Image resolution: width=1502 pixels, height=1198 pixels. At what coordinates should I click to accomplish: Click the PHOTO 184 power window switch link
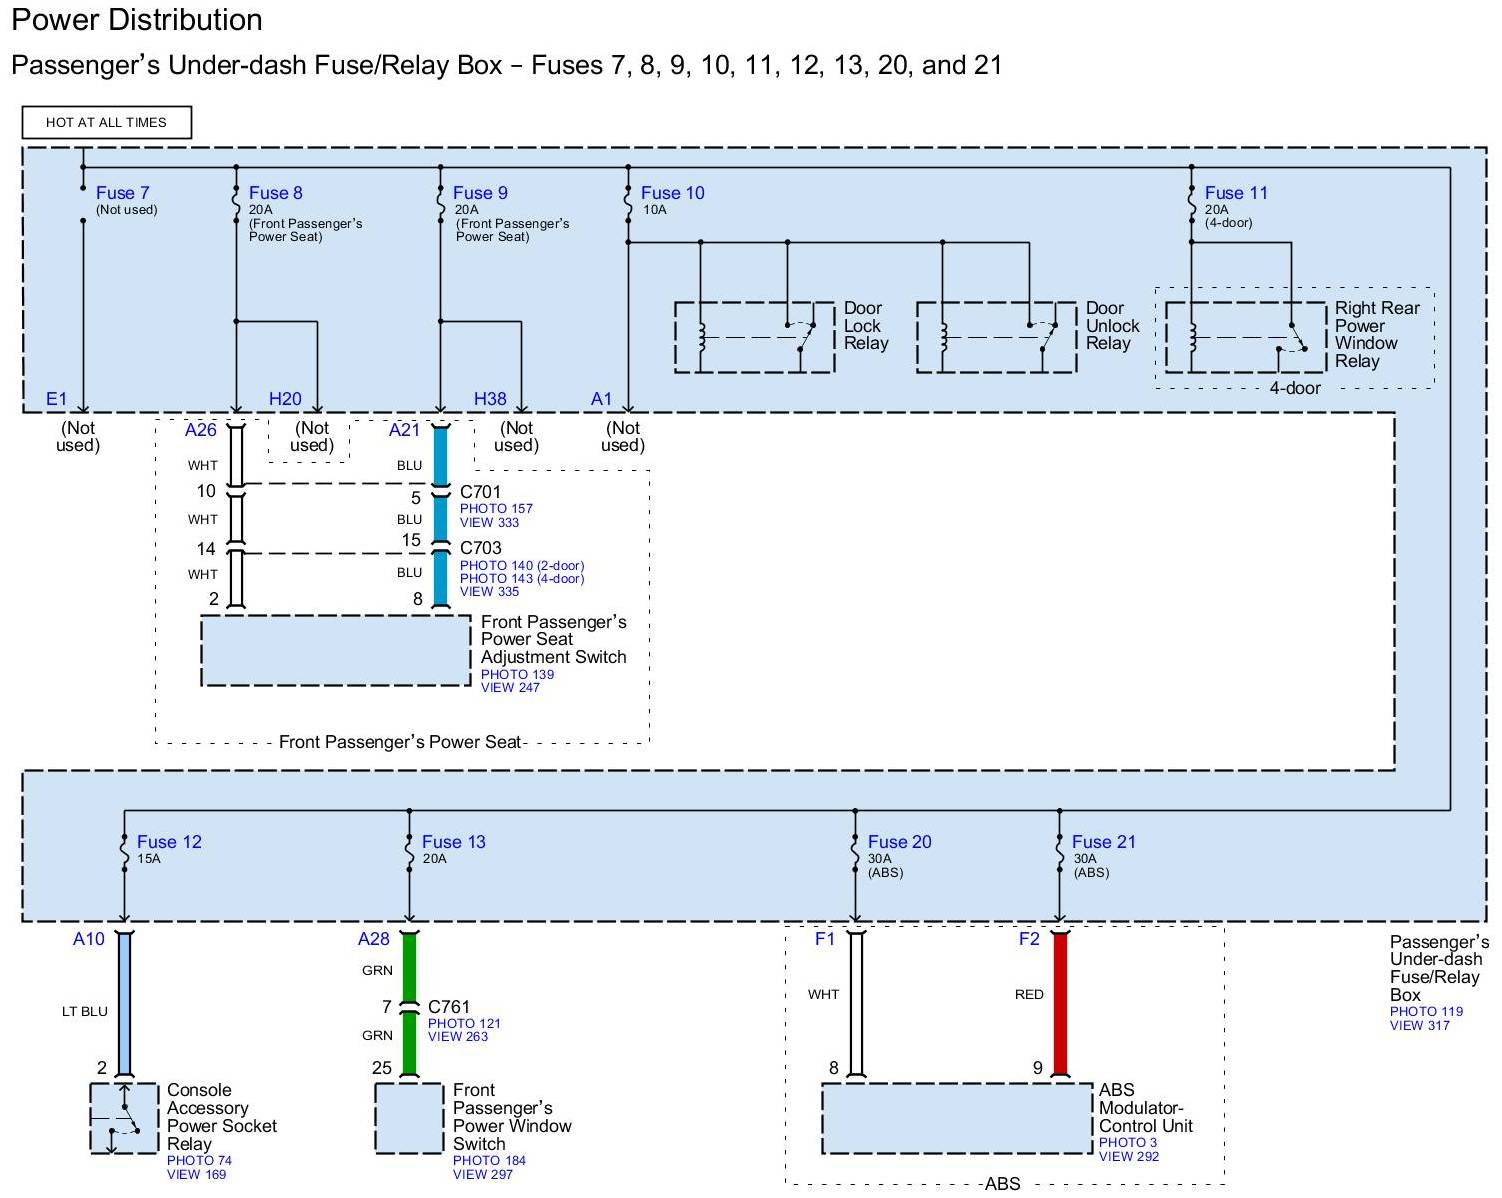pos(489,1161)
